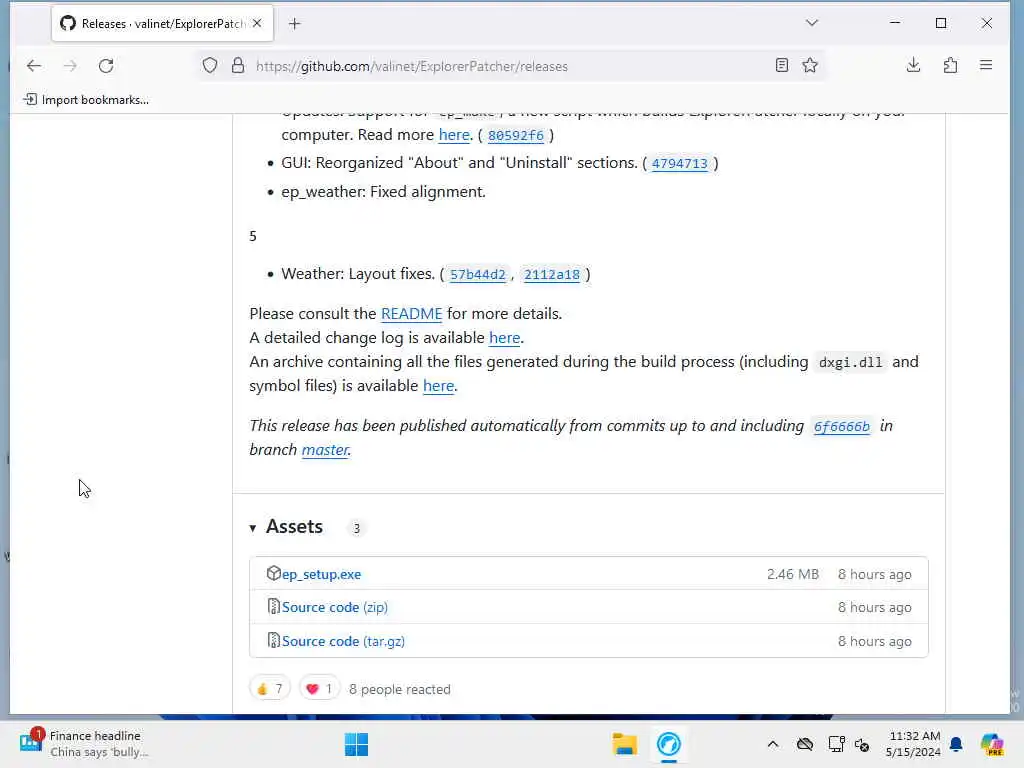This screenshot has height=768, width=1024.
Task: Click the display connection tray icon
Action: point(837,744)
